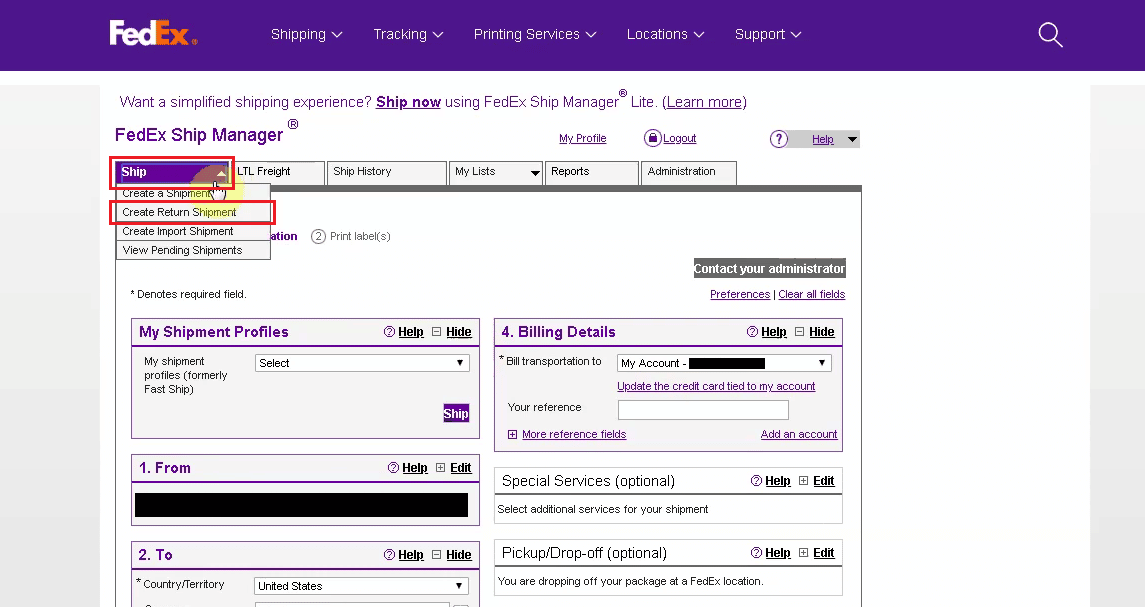Click the Ship button in Shipment Profiles

tap(456, 413)
